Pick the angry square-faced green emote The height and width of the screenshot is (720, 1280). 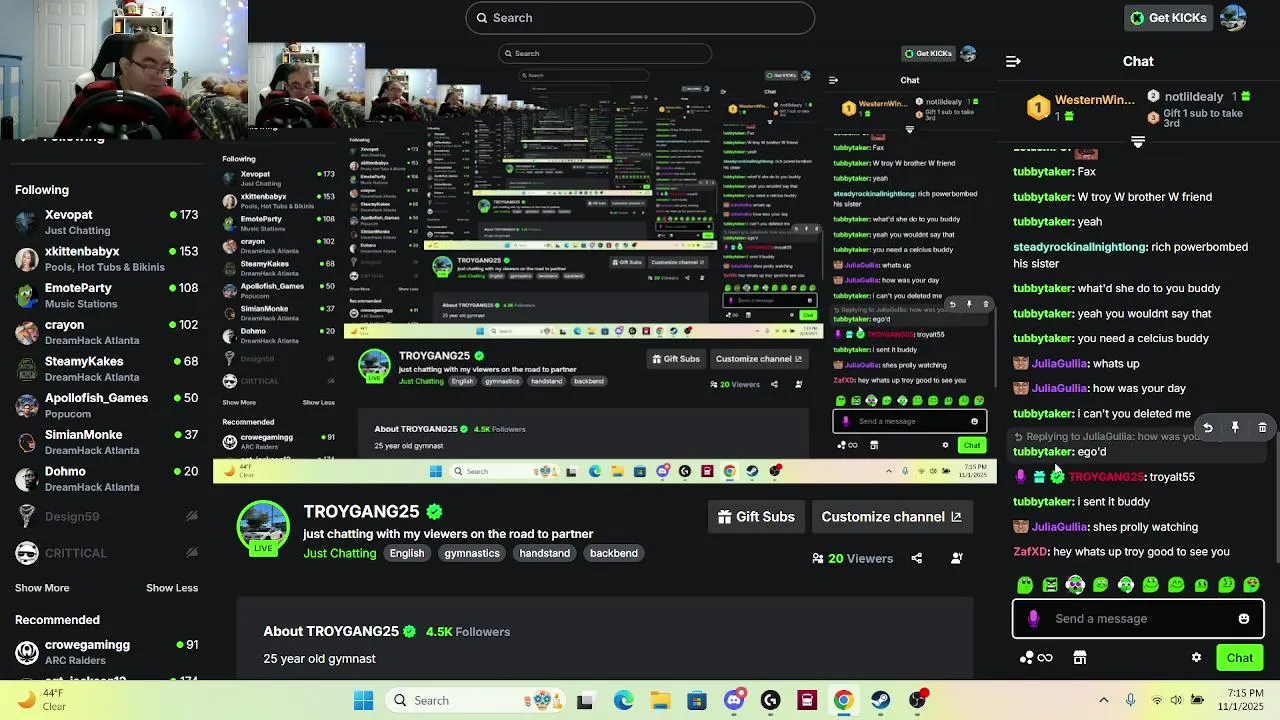pos(1050,585)
